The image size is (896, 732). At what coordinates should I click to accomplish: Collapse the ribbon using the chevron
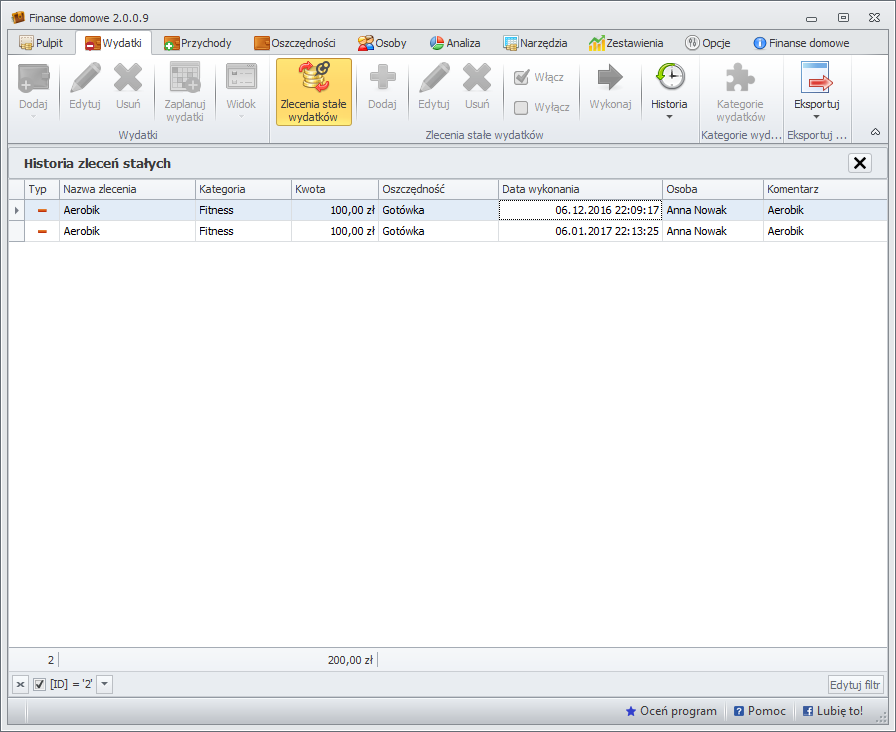tap(875, 132)
